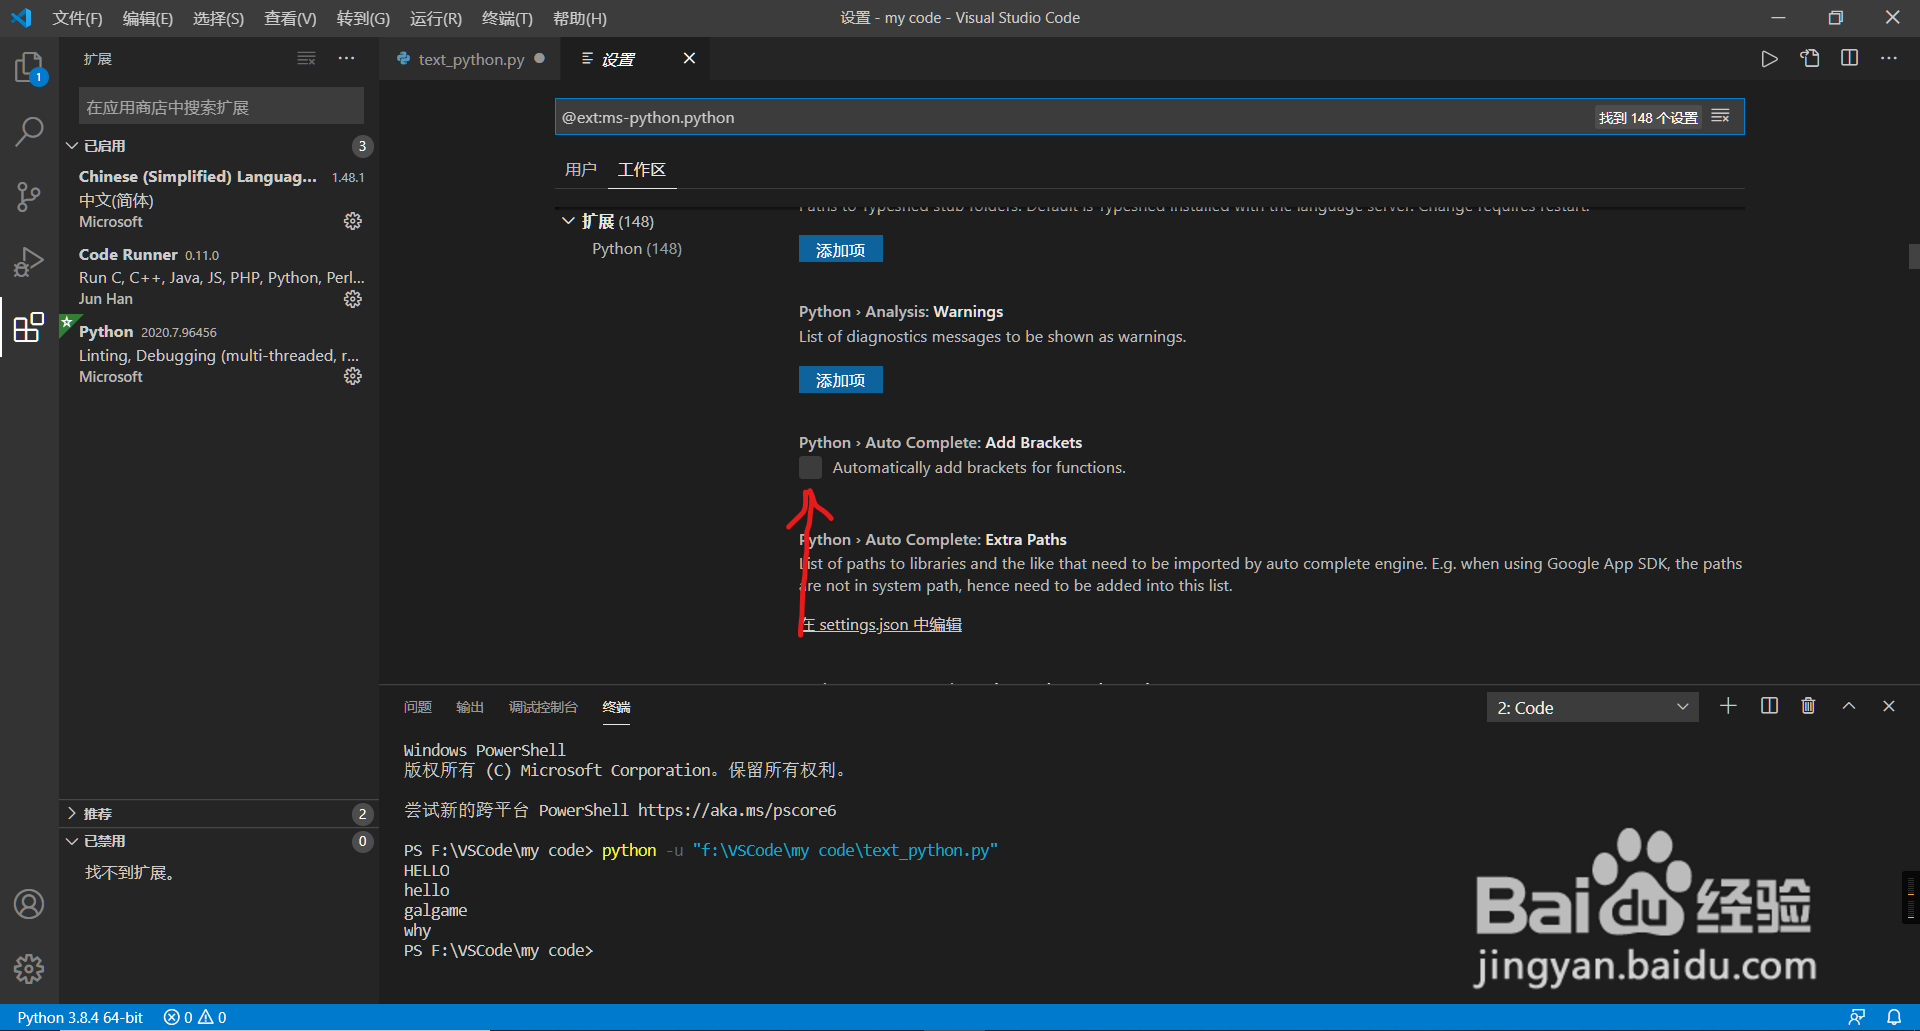Select Python (148) in settings tree
Viewport: 1920px width, 1031px height.
[x=637, y=248]
